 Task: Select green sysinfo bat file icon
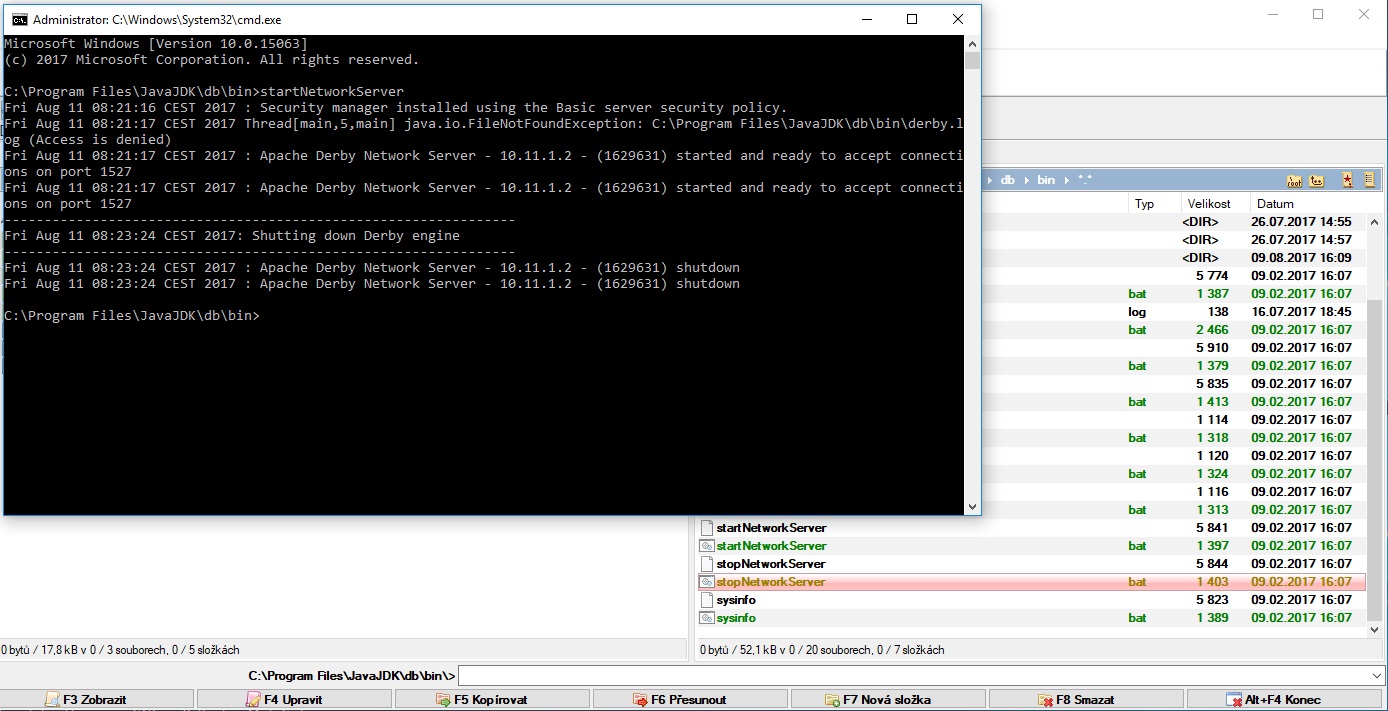coord(707,618)
